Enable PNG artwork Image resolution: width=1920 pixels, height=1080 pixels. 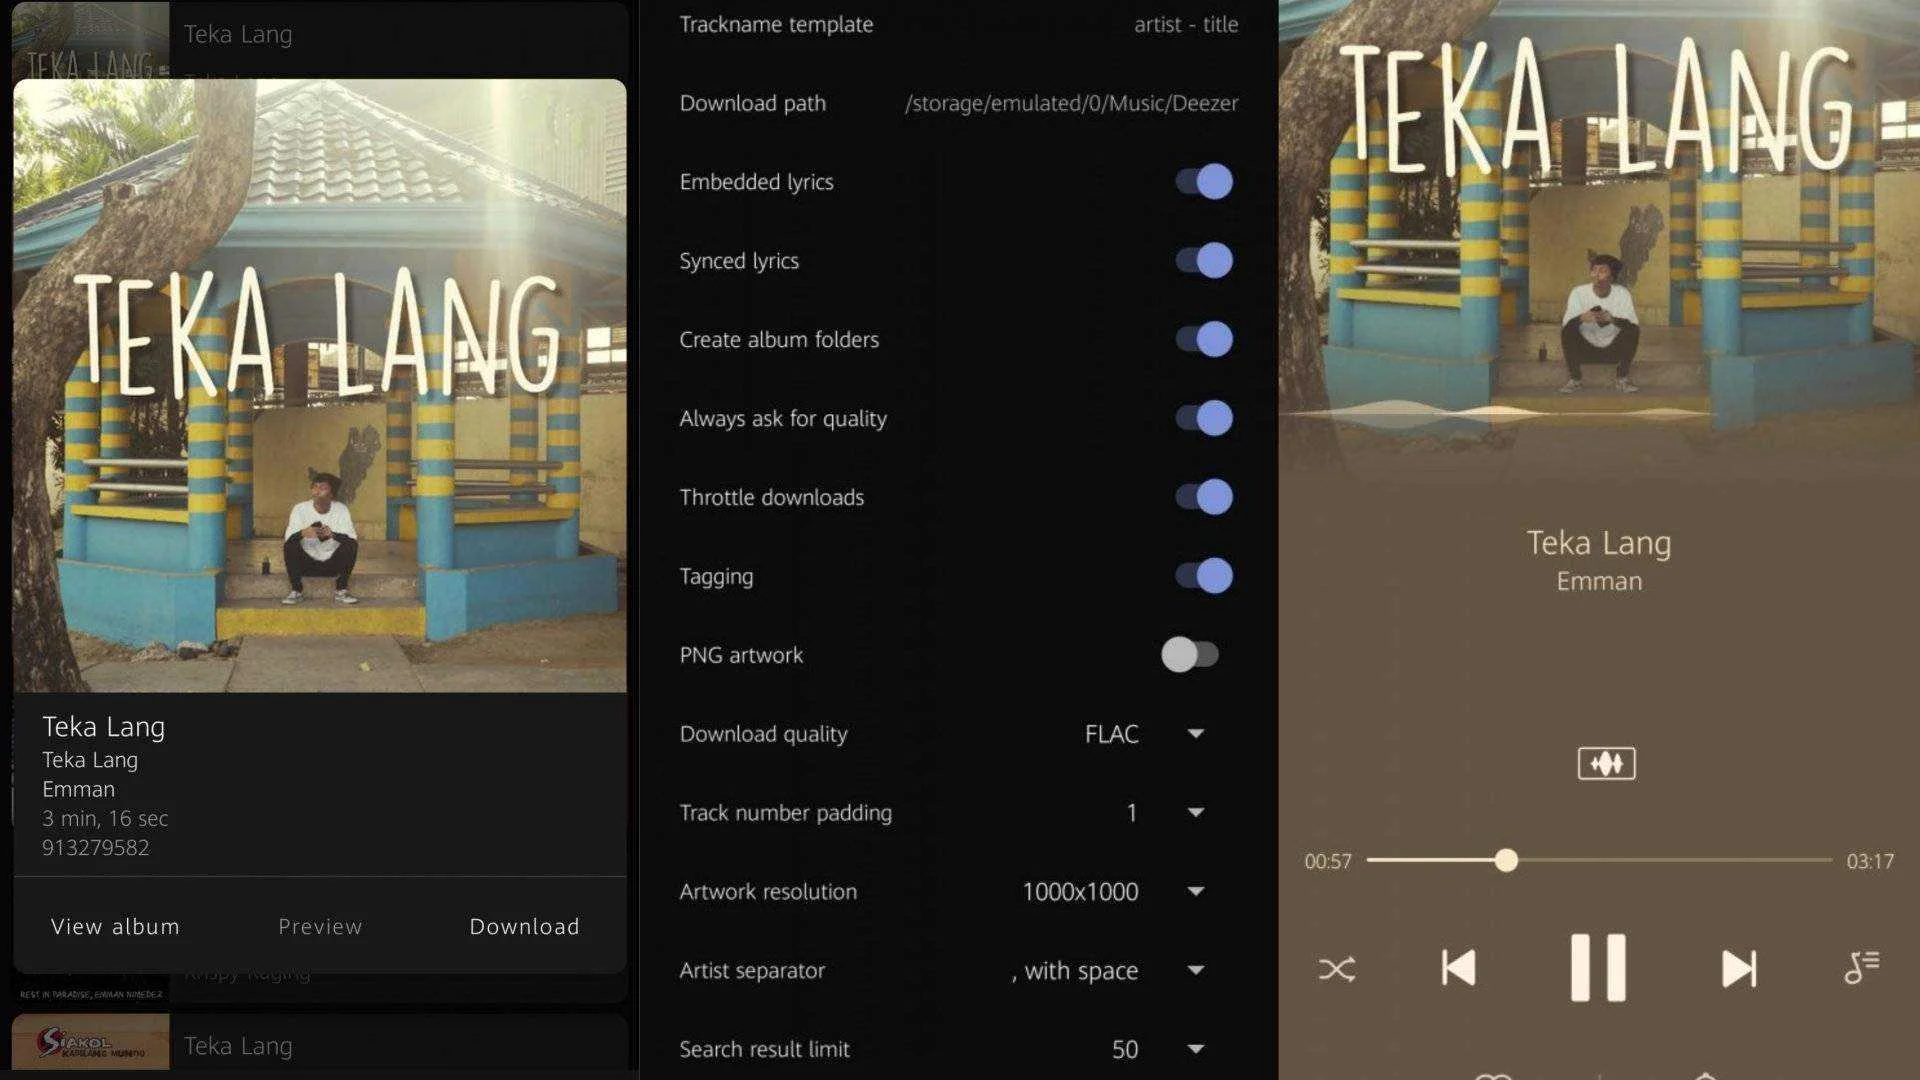1190,655
